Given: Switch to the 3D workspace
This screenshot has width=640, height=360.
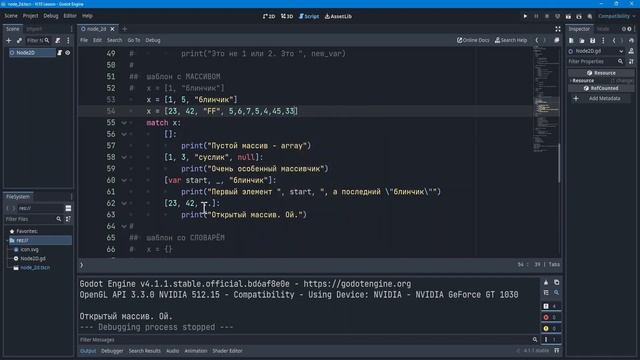Looking at the screenshot, I should pos(287,16).
